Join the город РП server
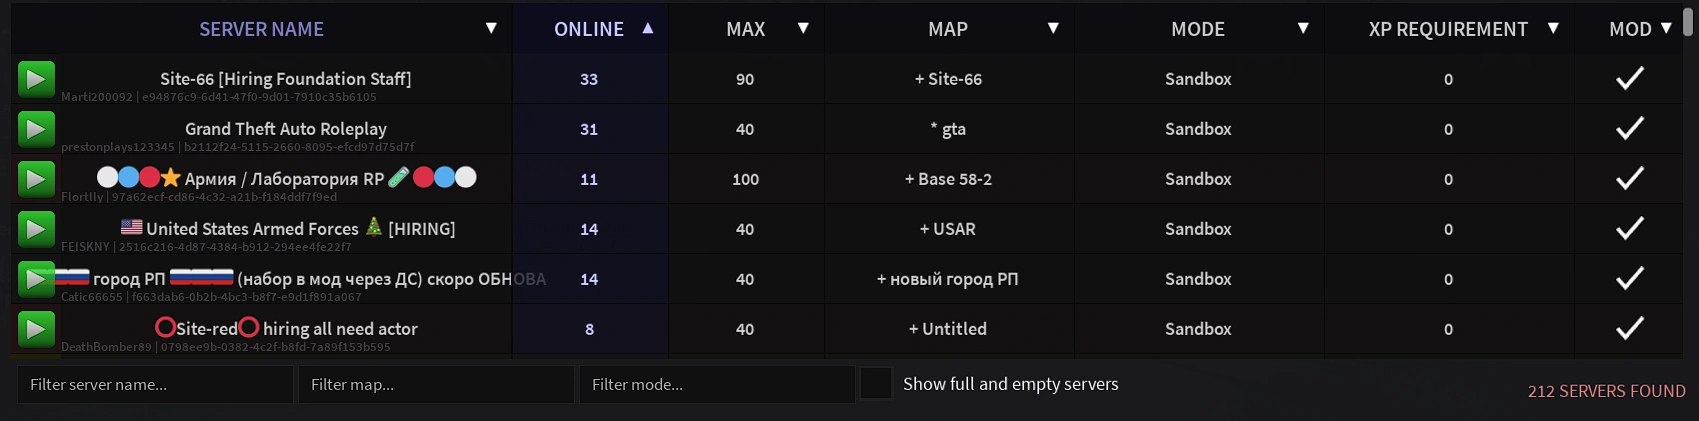Viewport: 1699px width, 421px height. point(36,279)
